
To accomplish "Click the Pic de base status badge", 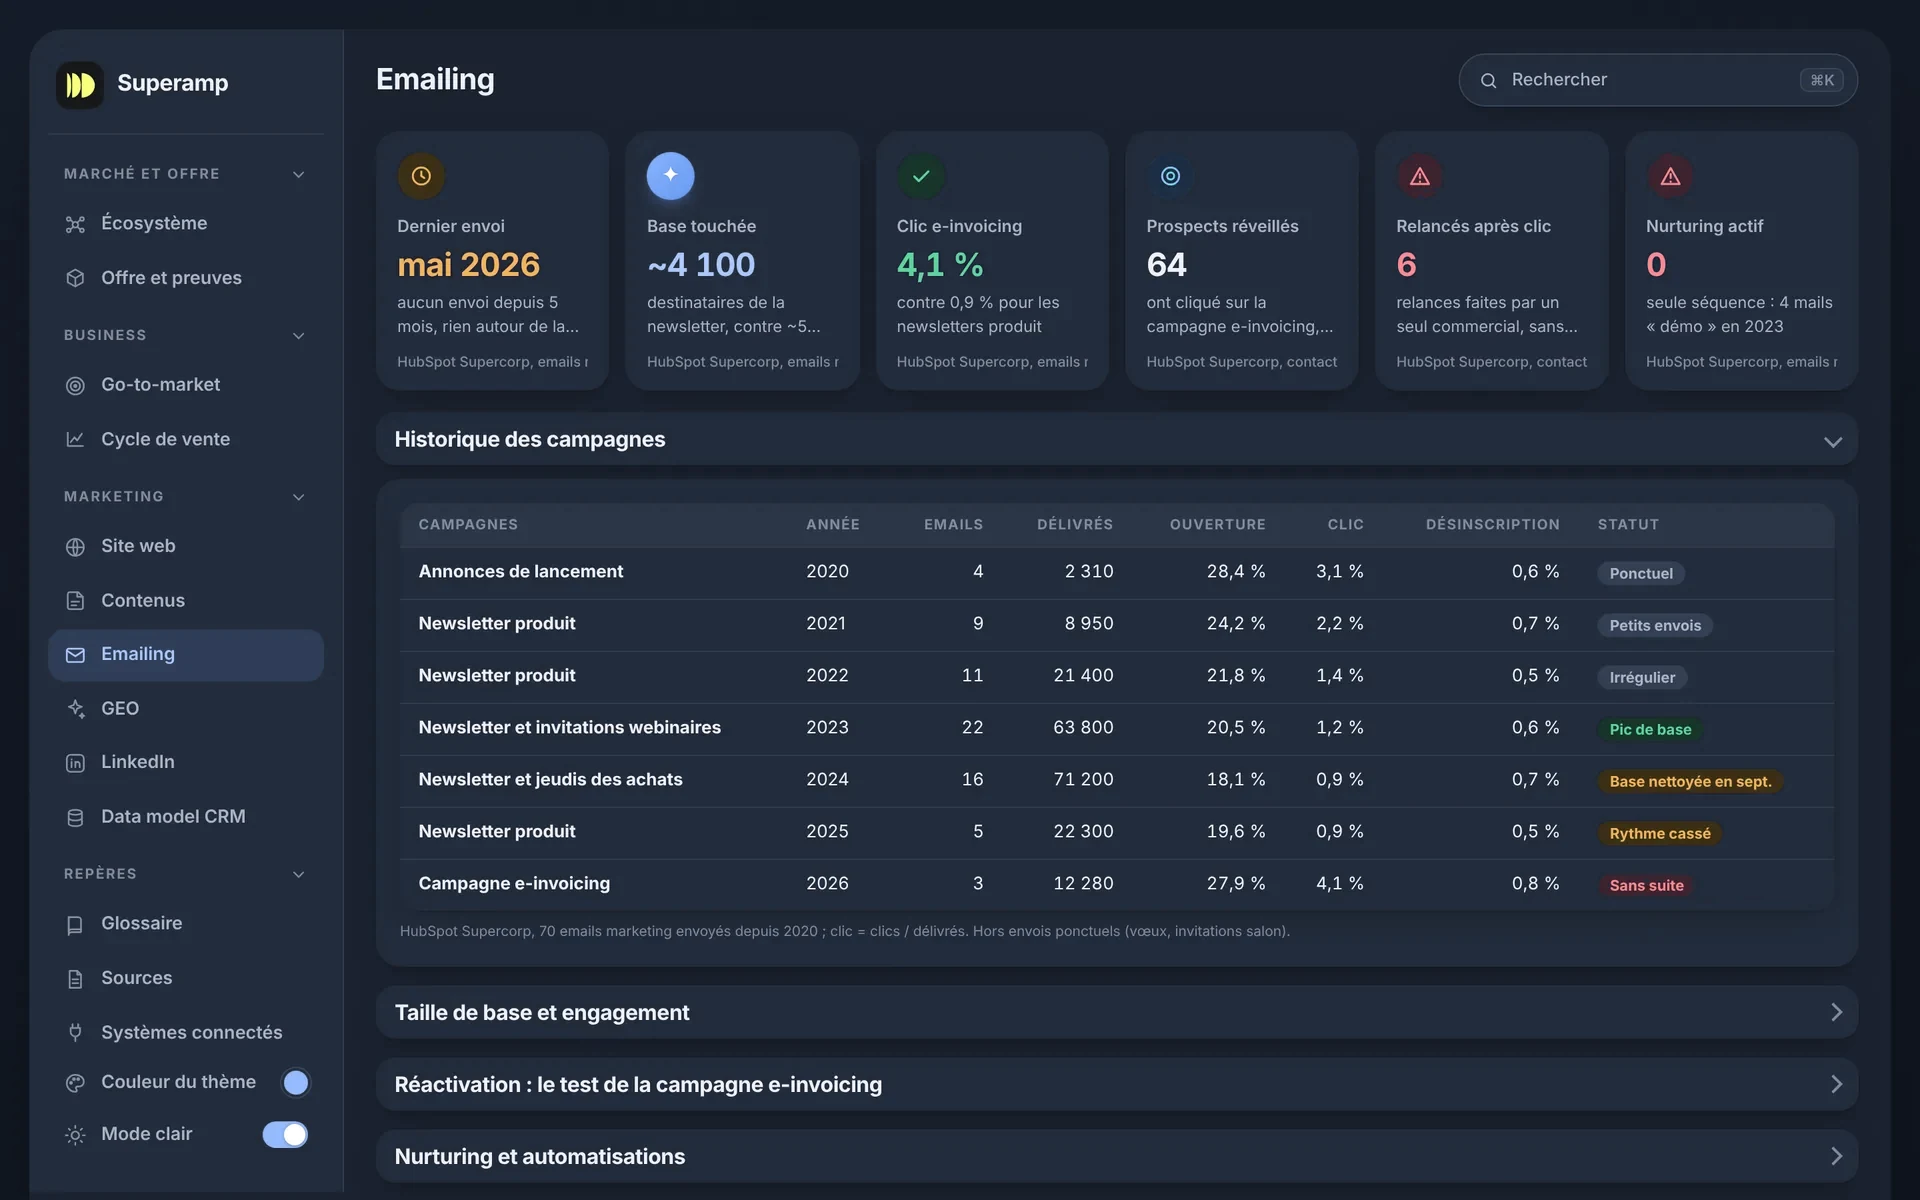I will 1650,729.
